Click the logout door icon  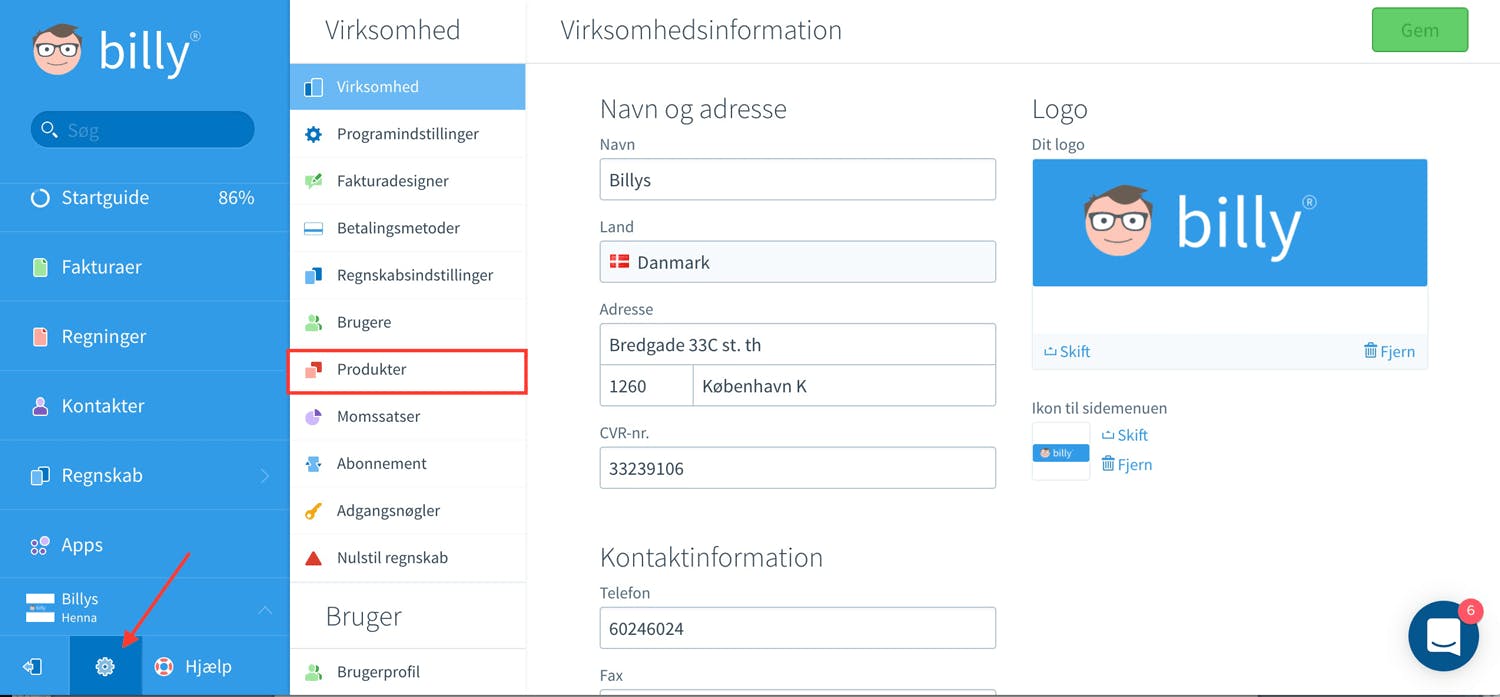click(33, 667)
